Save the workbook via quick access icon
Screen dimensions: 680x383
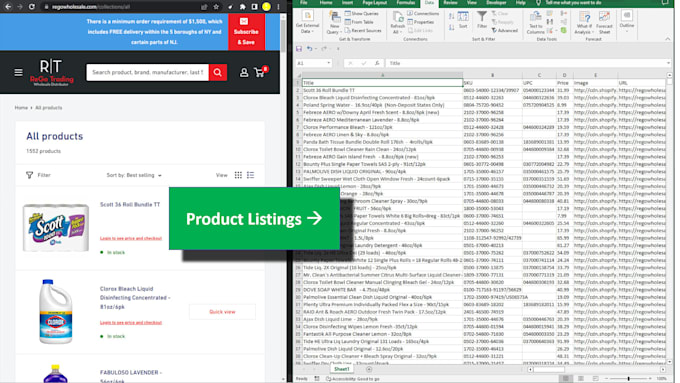pos(299,49)
